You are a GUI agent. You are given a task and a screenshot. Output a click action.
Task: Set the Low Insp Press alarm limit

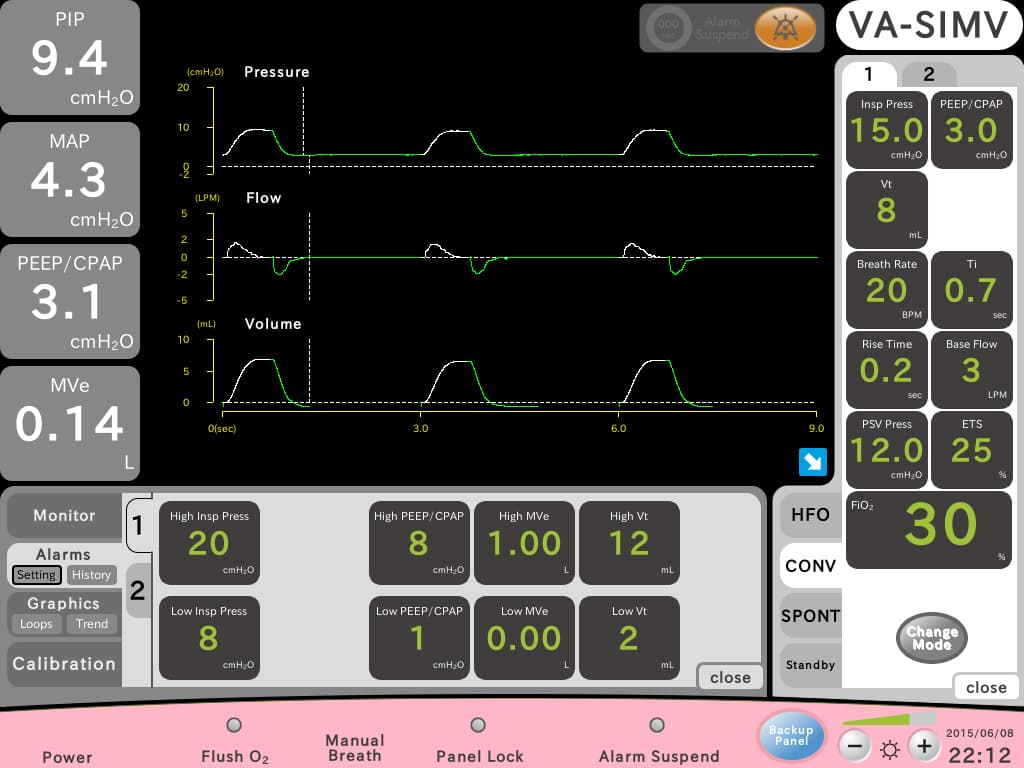click(x=209, y=638)
